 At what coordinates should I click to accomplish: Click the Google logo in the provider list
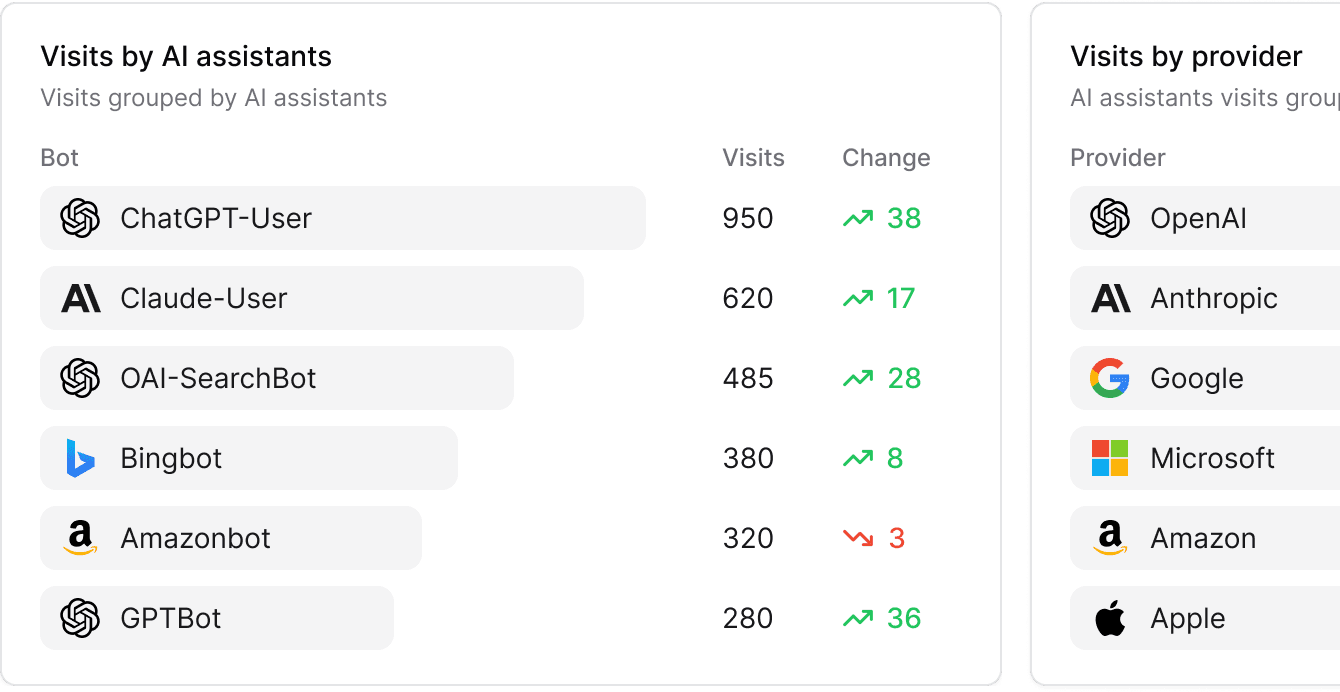coord(1110,378)
